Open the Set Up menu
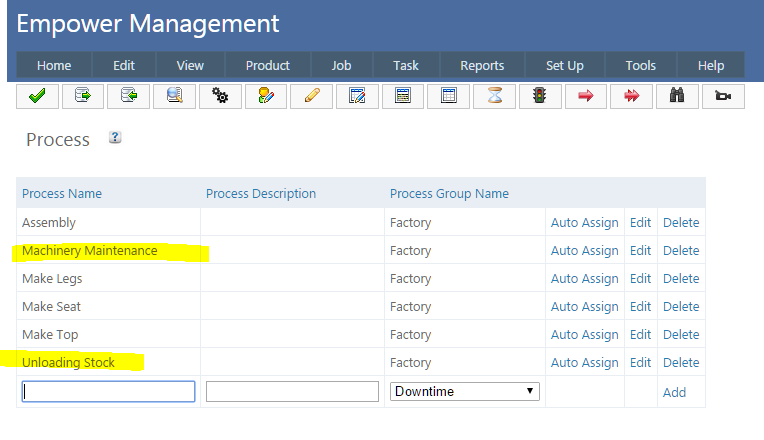 (x=564, y=66)
